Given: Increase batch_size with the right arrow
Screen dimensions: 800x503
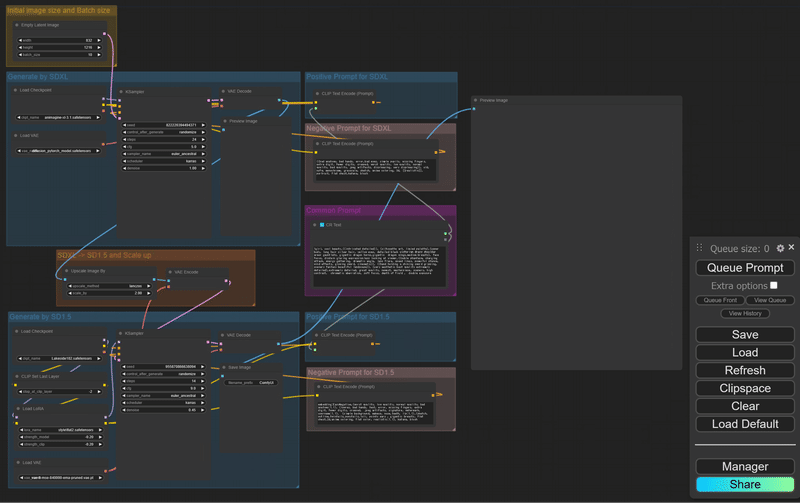Looking at the screenshot, I should [98, 55].
